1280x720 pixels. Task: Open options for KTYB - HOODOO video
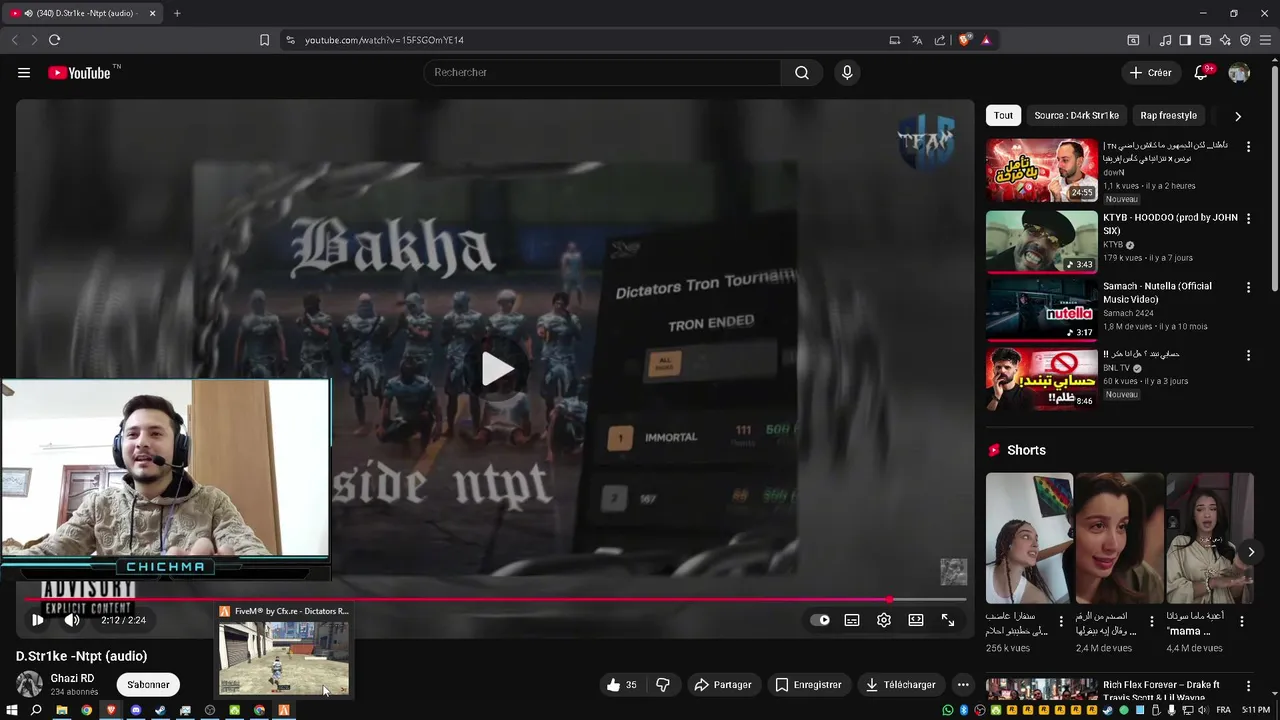[x=1248, y=218]
